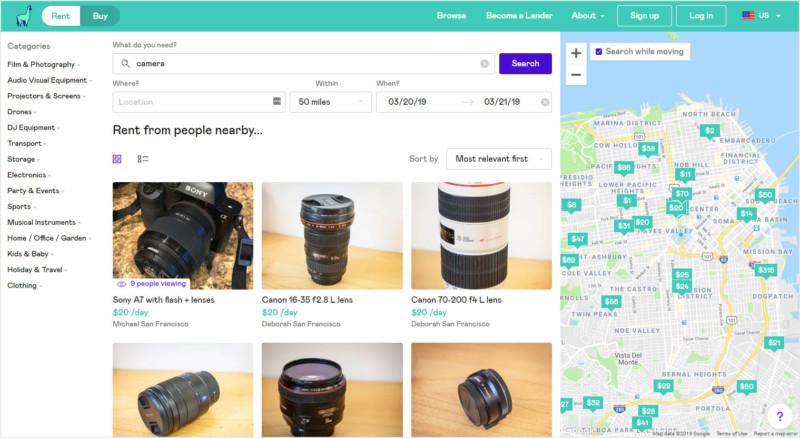The height and width of the screenshot is (438, 800).
Task: Open Canon 70-200 f4 L lens listing
Action: tap(456, 300)
